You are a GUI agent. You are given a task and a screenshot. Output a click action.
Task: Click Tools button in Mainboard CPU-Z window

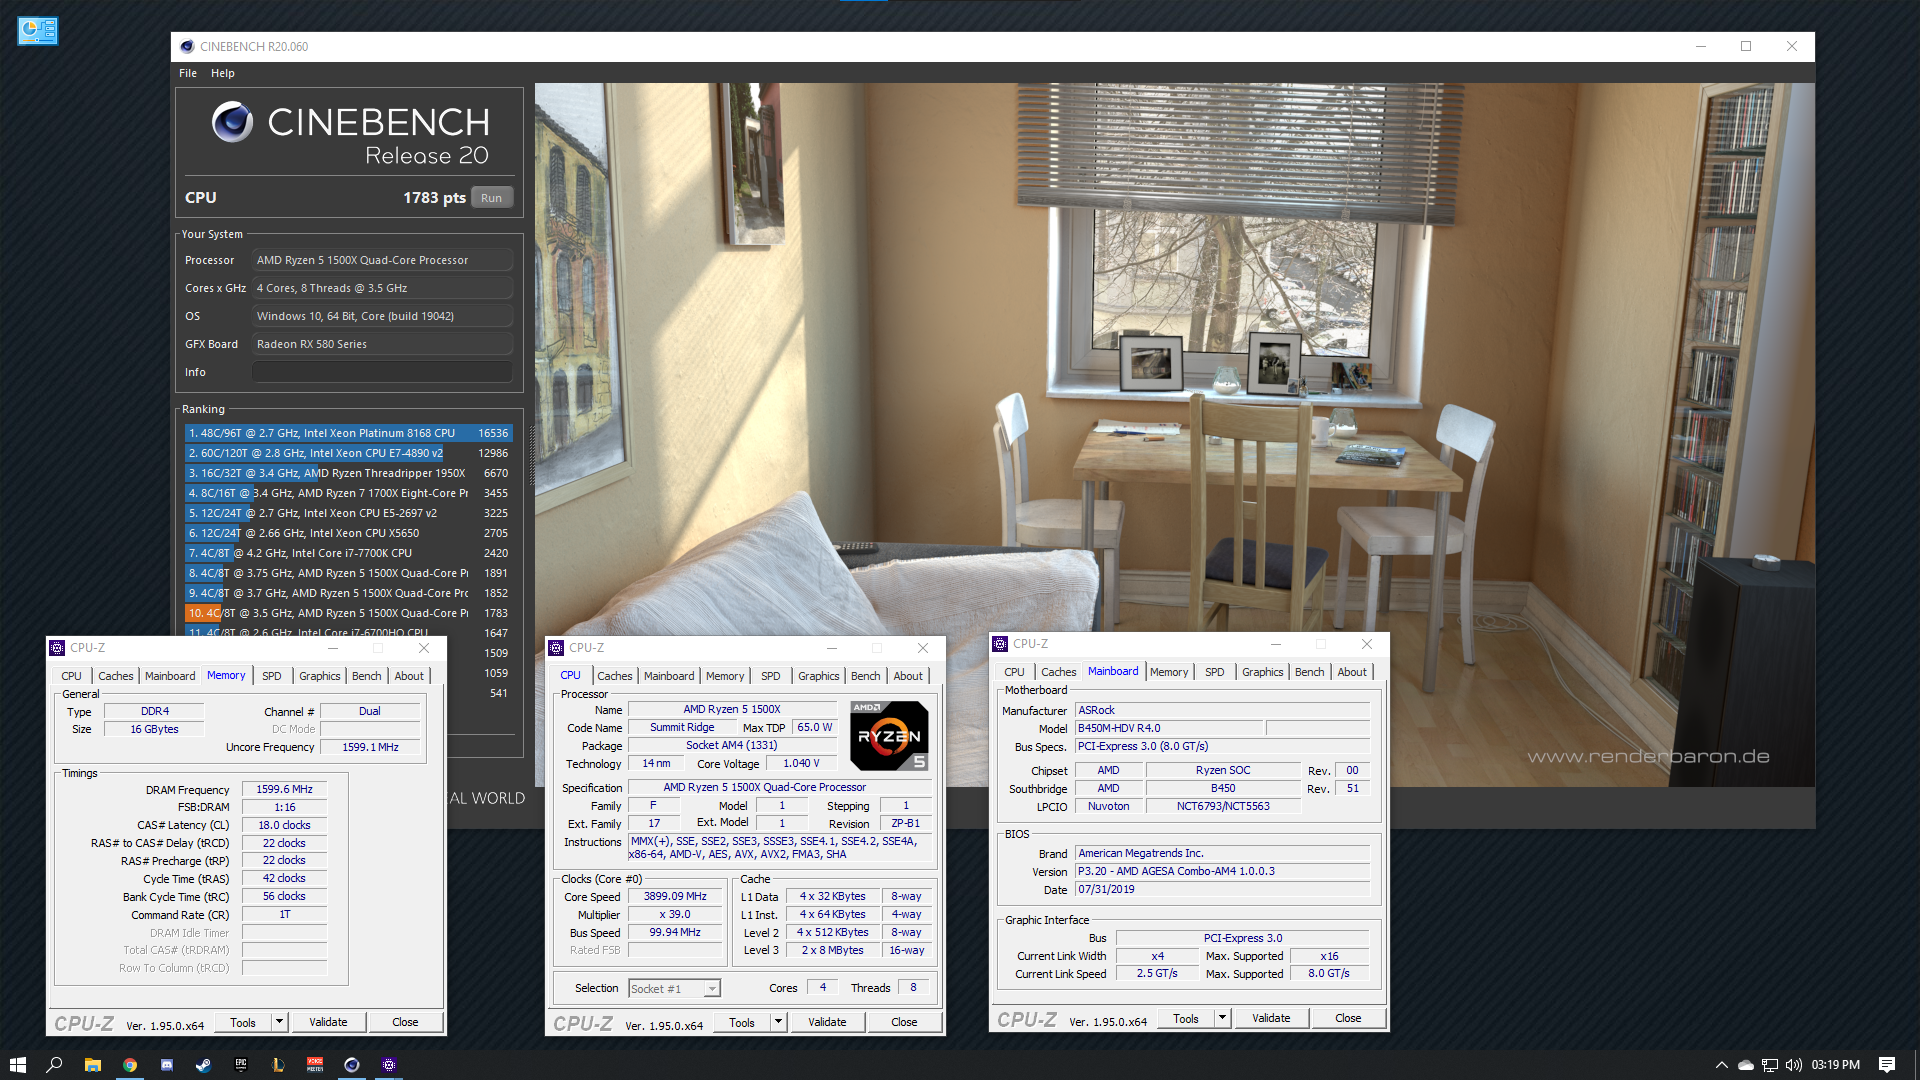[x=1186, y=1018]
